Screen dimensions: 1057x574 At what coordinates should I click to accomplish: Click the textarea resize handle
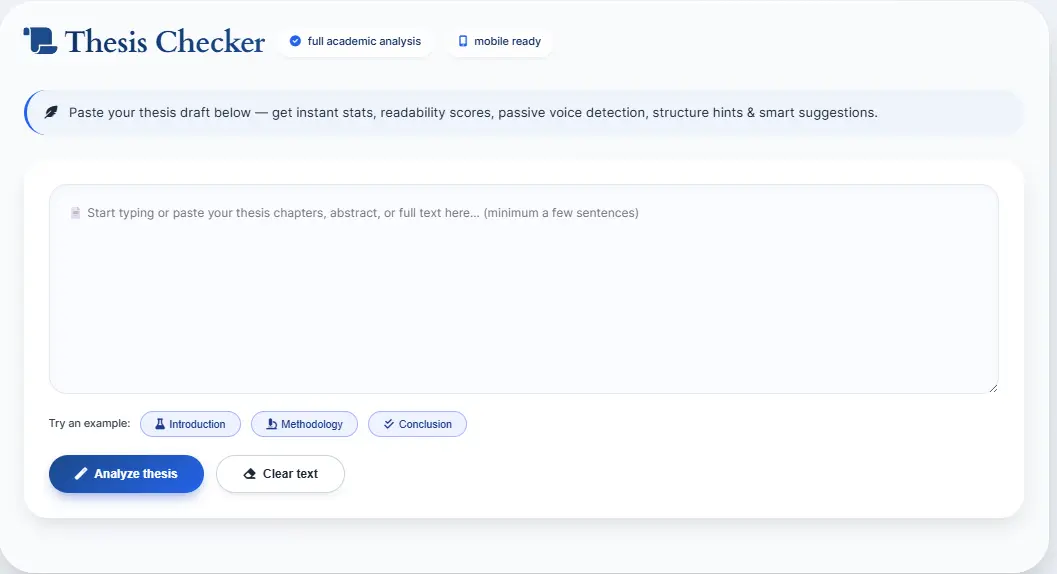coord(993,388)
